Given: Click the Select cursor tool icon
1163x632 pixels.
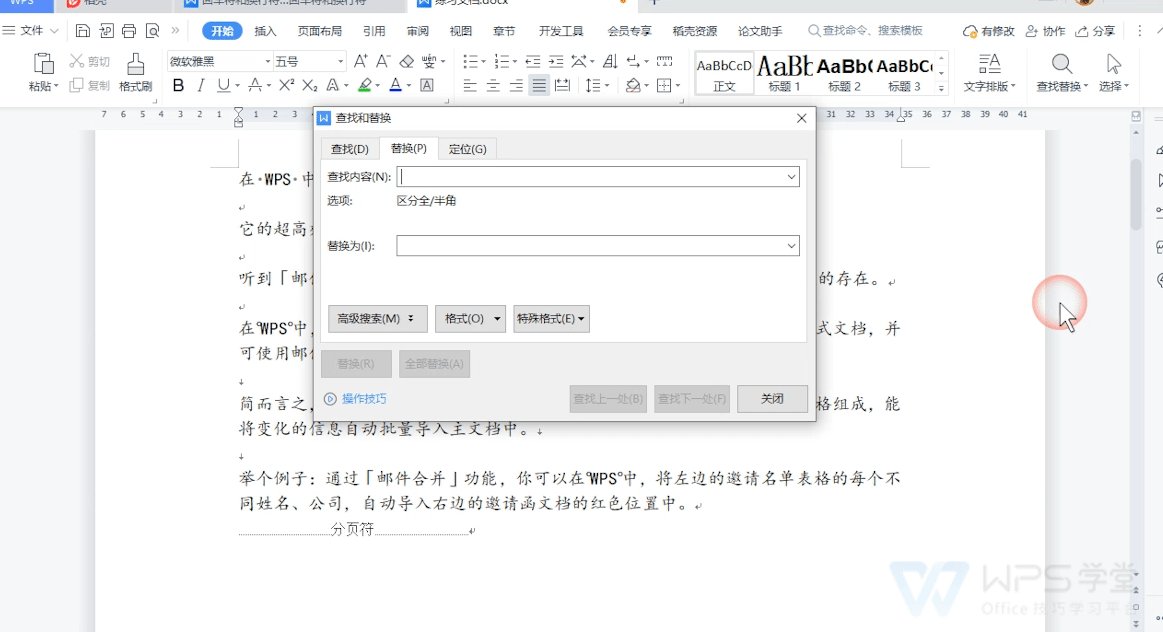Looking at the screenshot, I should (x=1113, y=64).
